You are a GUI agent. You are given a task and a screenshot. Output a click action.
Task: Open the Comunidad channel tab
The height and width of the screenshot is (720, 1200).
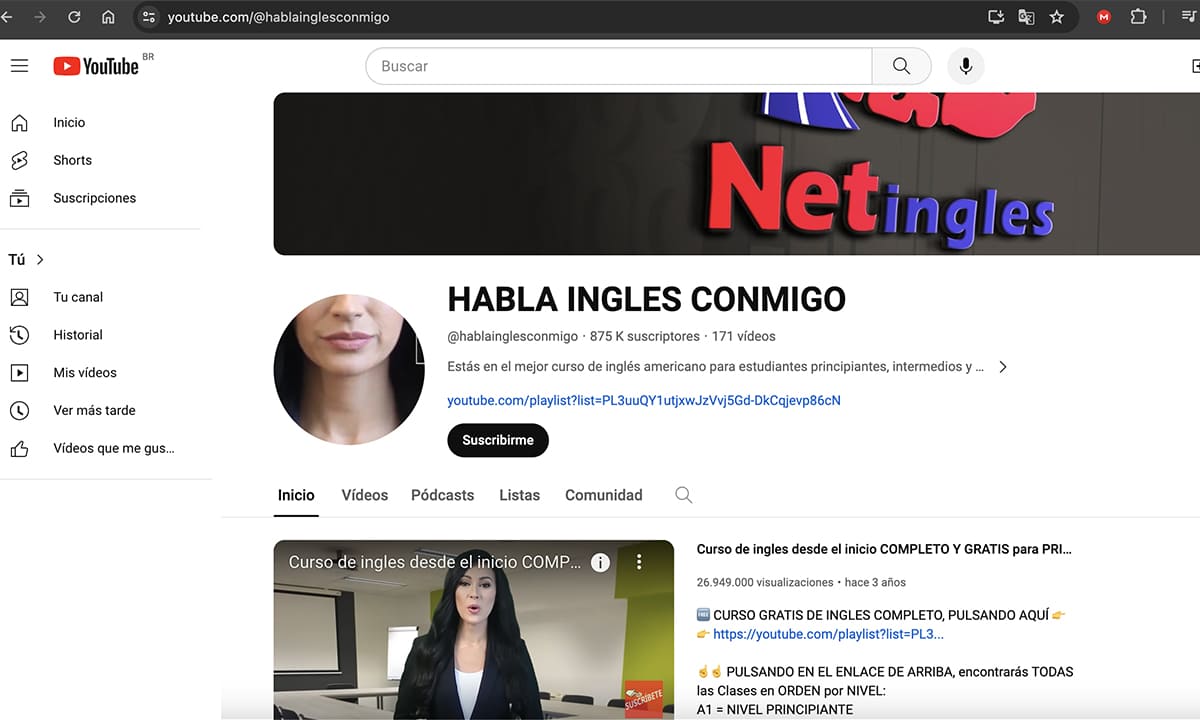[x=604, y=495]
